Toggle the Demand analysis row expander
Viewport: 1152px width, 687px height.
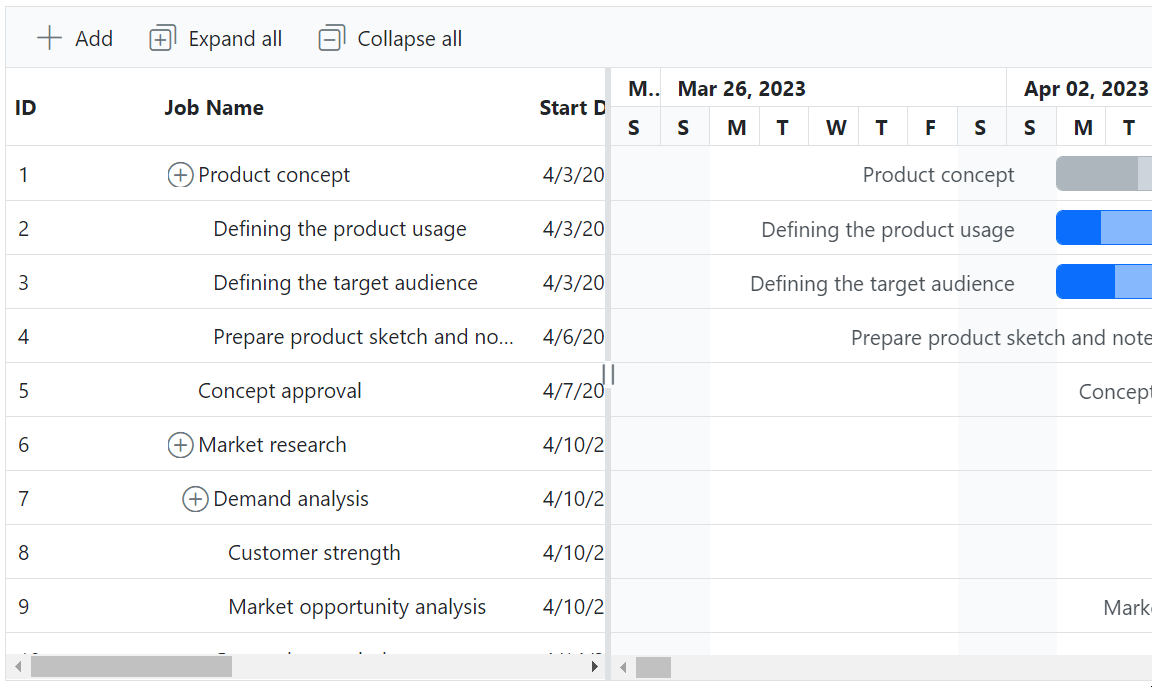tap(195, 499)
